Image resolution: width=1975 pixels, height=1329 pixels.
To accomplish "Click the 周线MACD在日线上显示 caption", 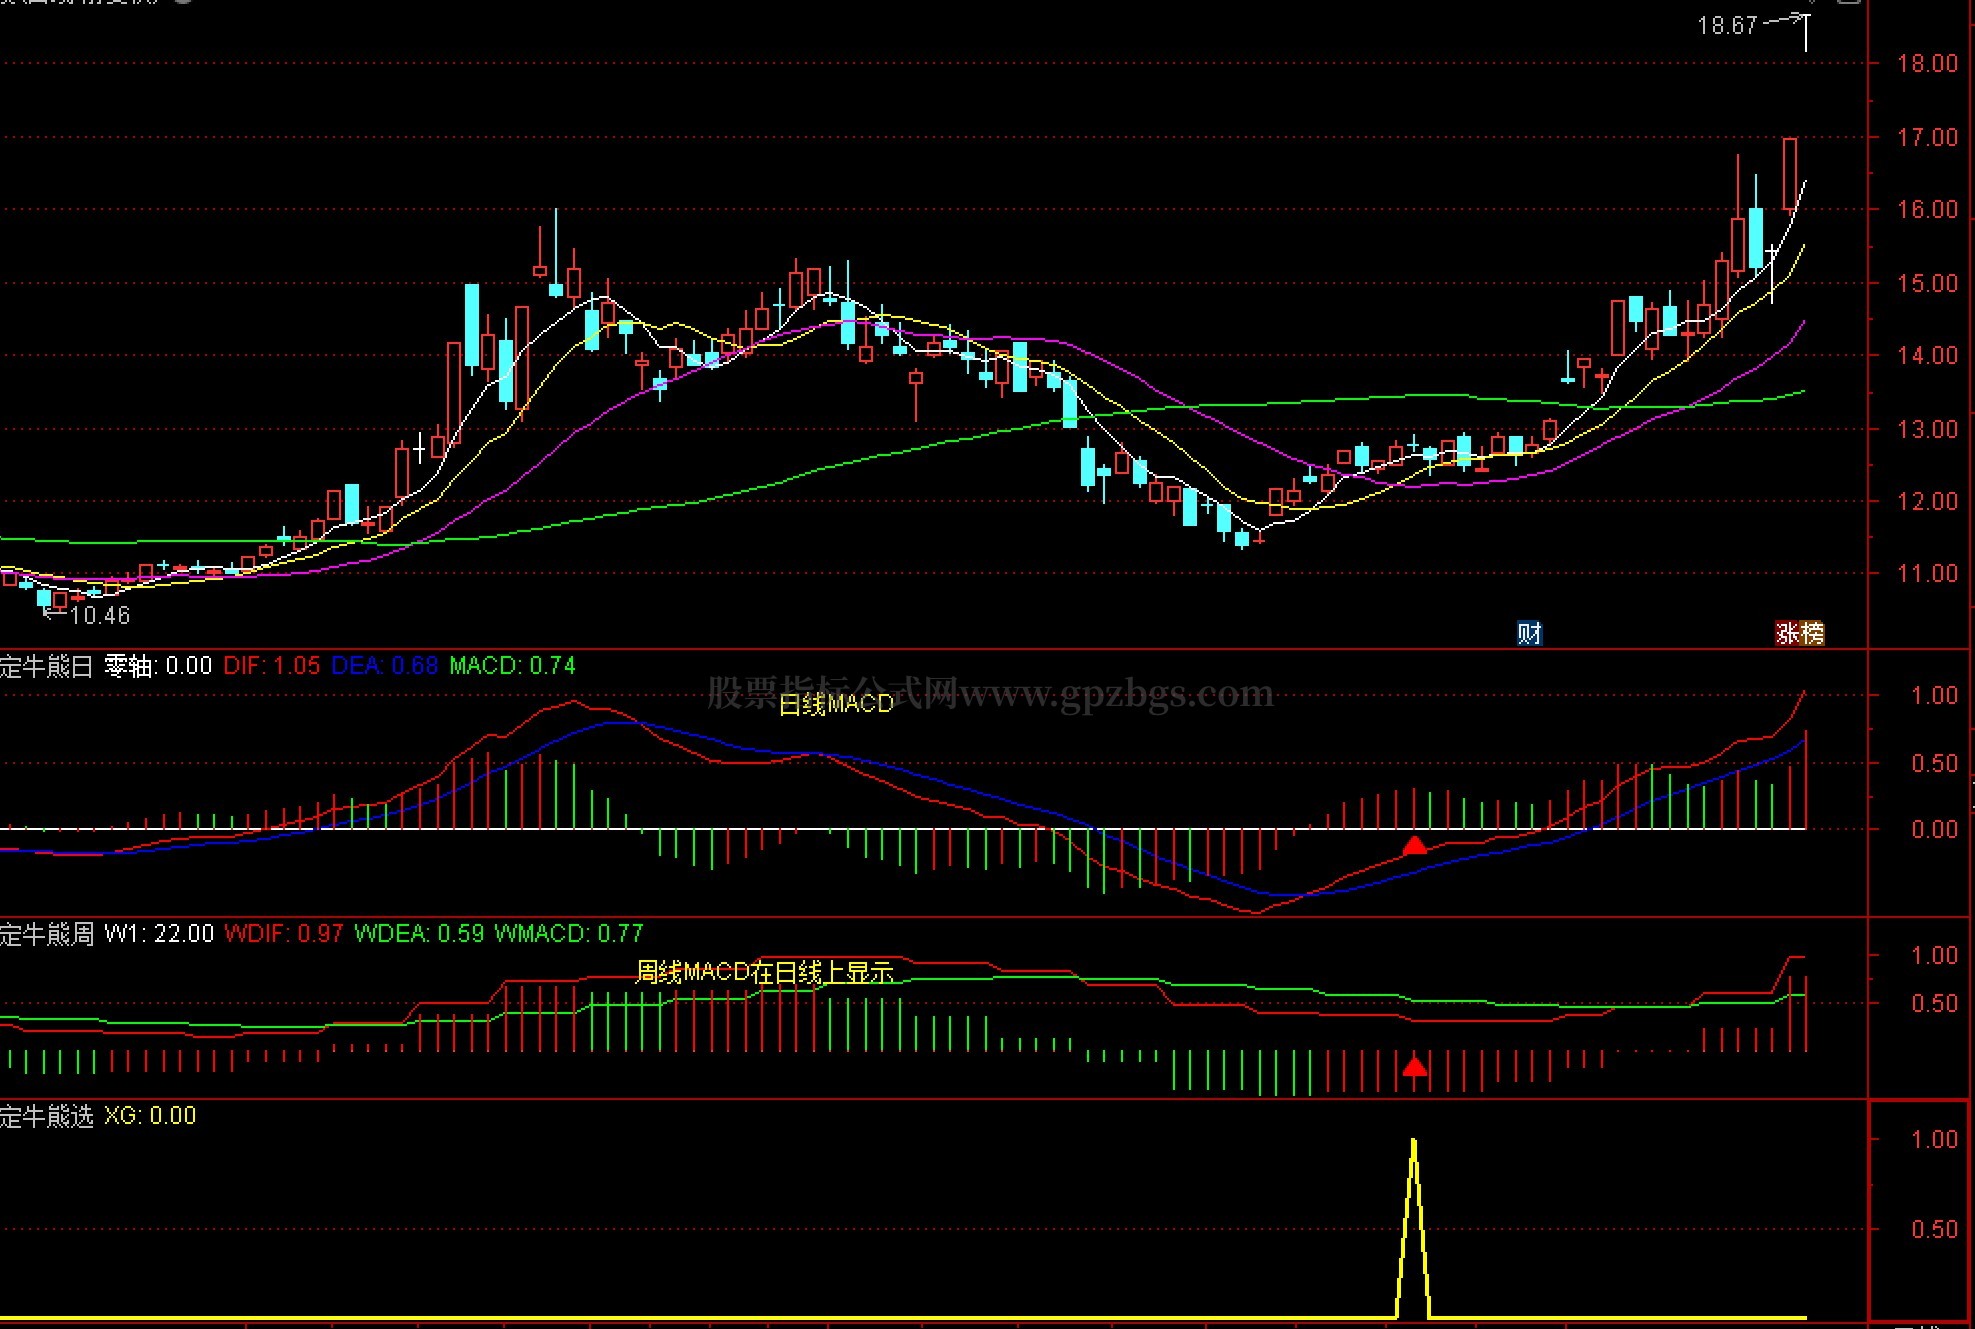I will (765, 972).
